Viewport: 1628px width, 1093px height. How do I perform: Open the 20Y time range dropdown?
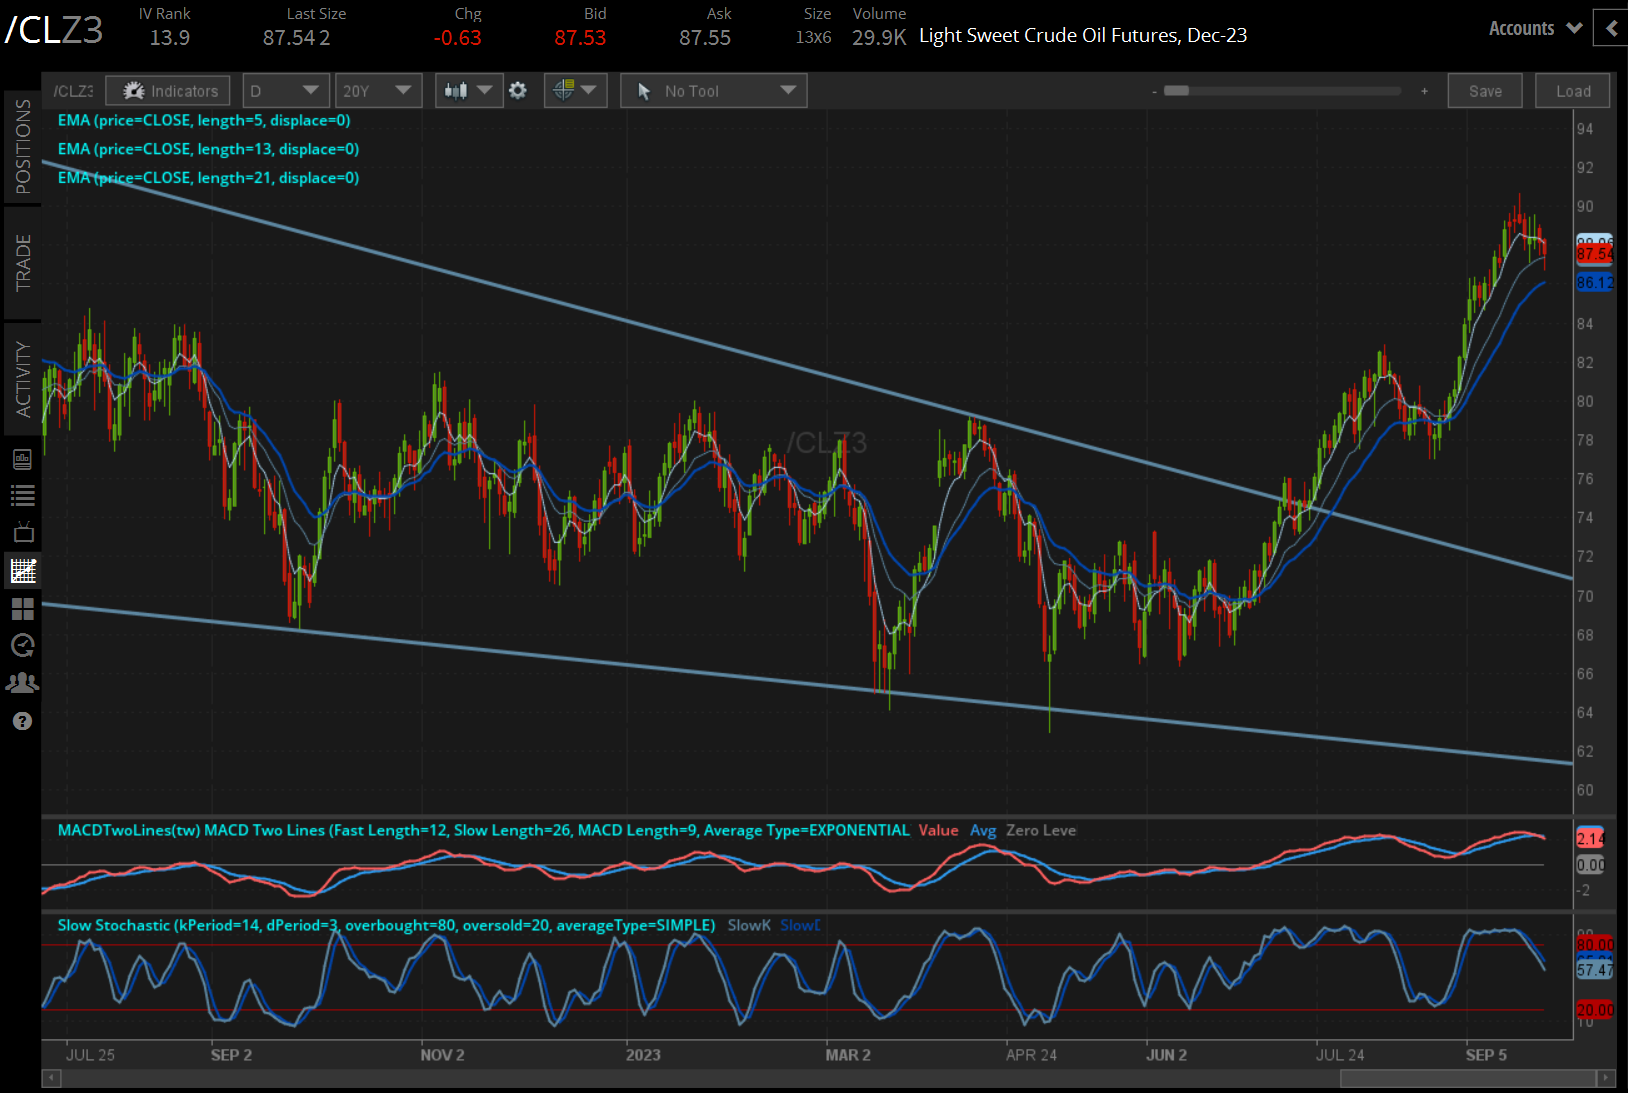click(377, 91)
